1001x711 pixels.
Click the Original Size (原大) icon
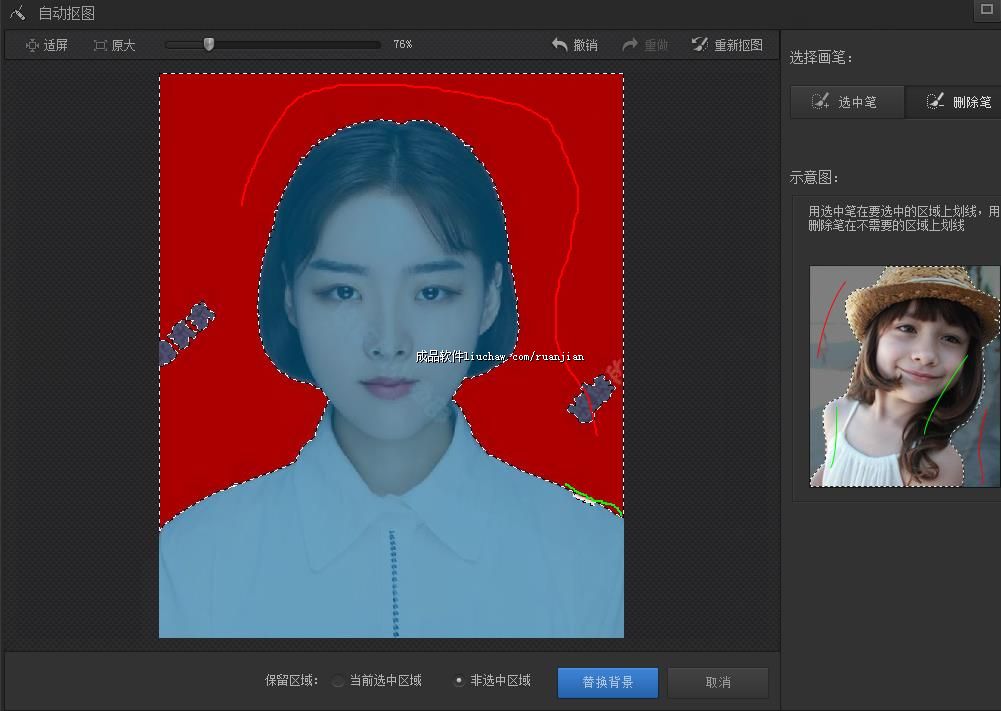tap(100, 45)
